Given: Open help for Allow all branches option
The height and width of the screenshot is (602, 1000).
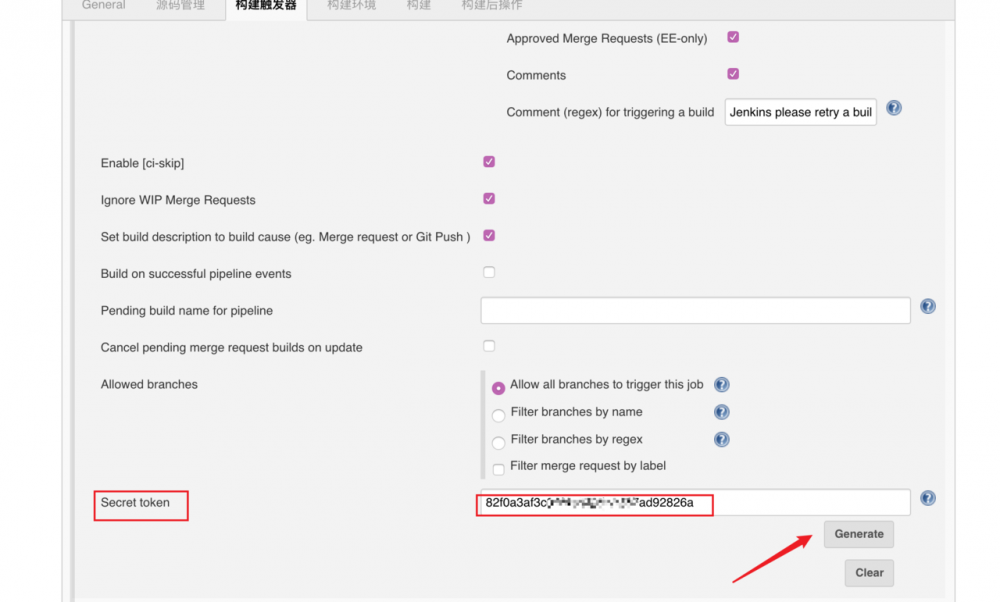Looking at the screenshot, I should click(x=722, y=384).
